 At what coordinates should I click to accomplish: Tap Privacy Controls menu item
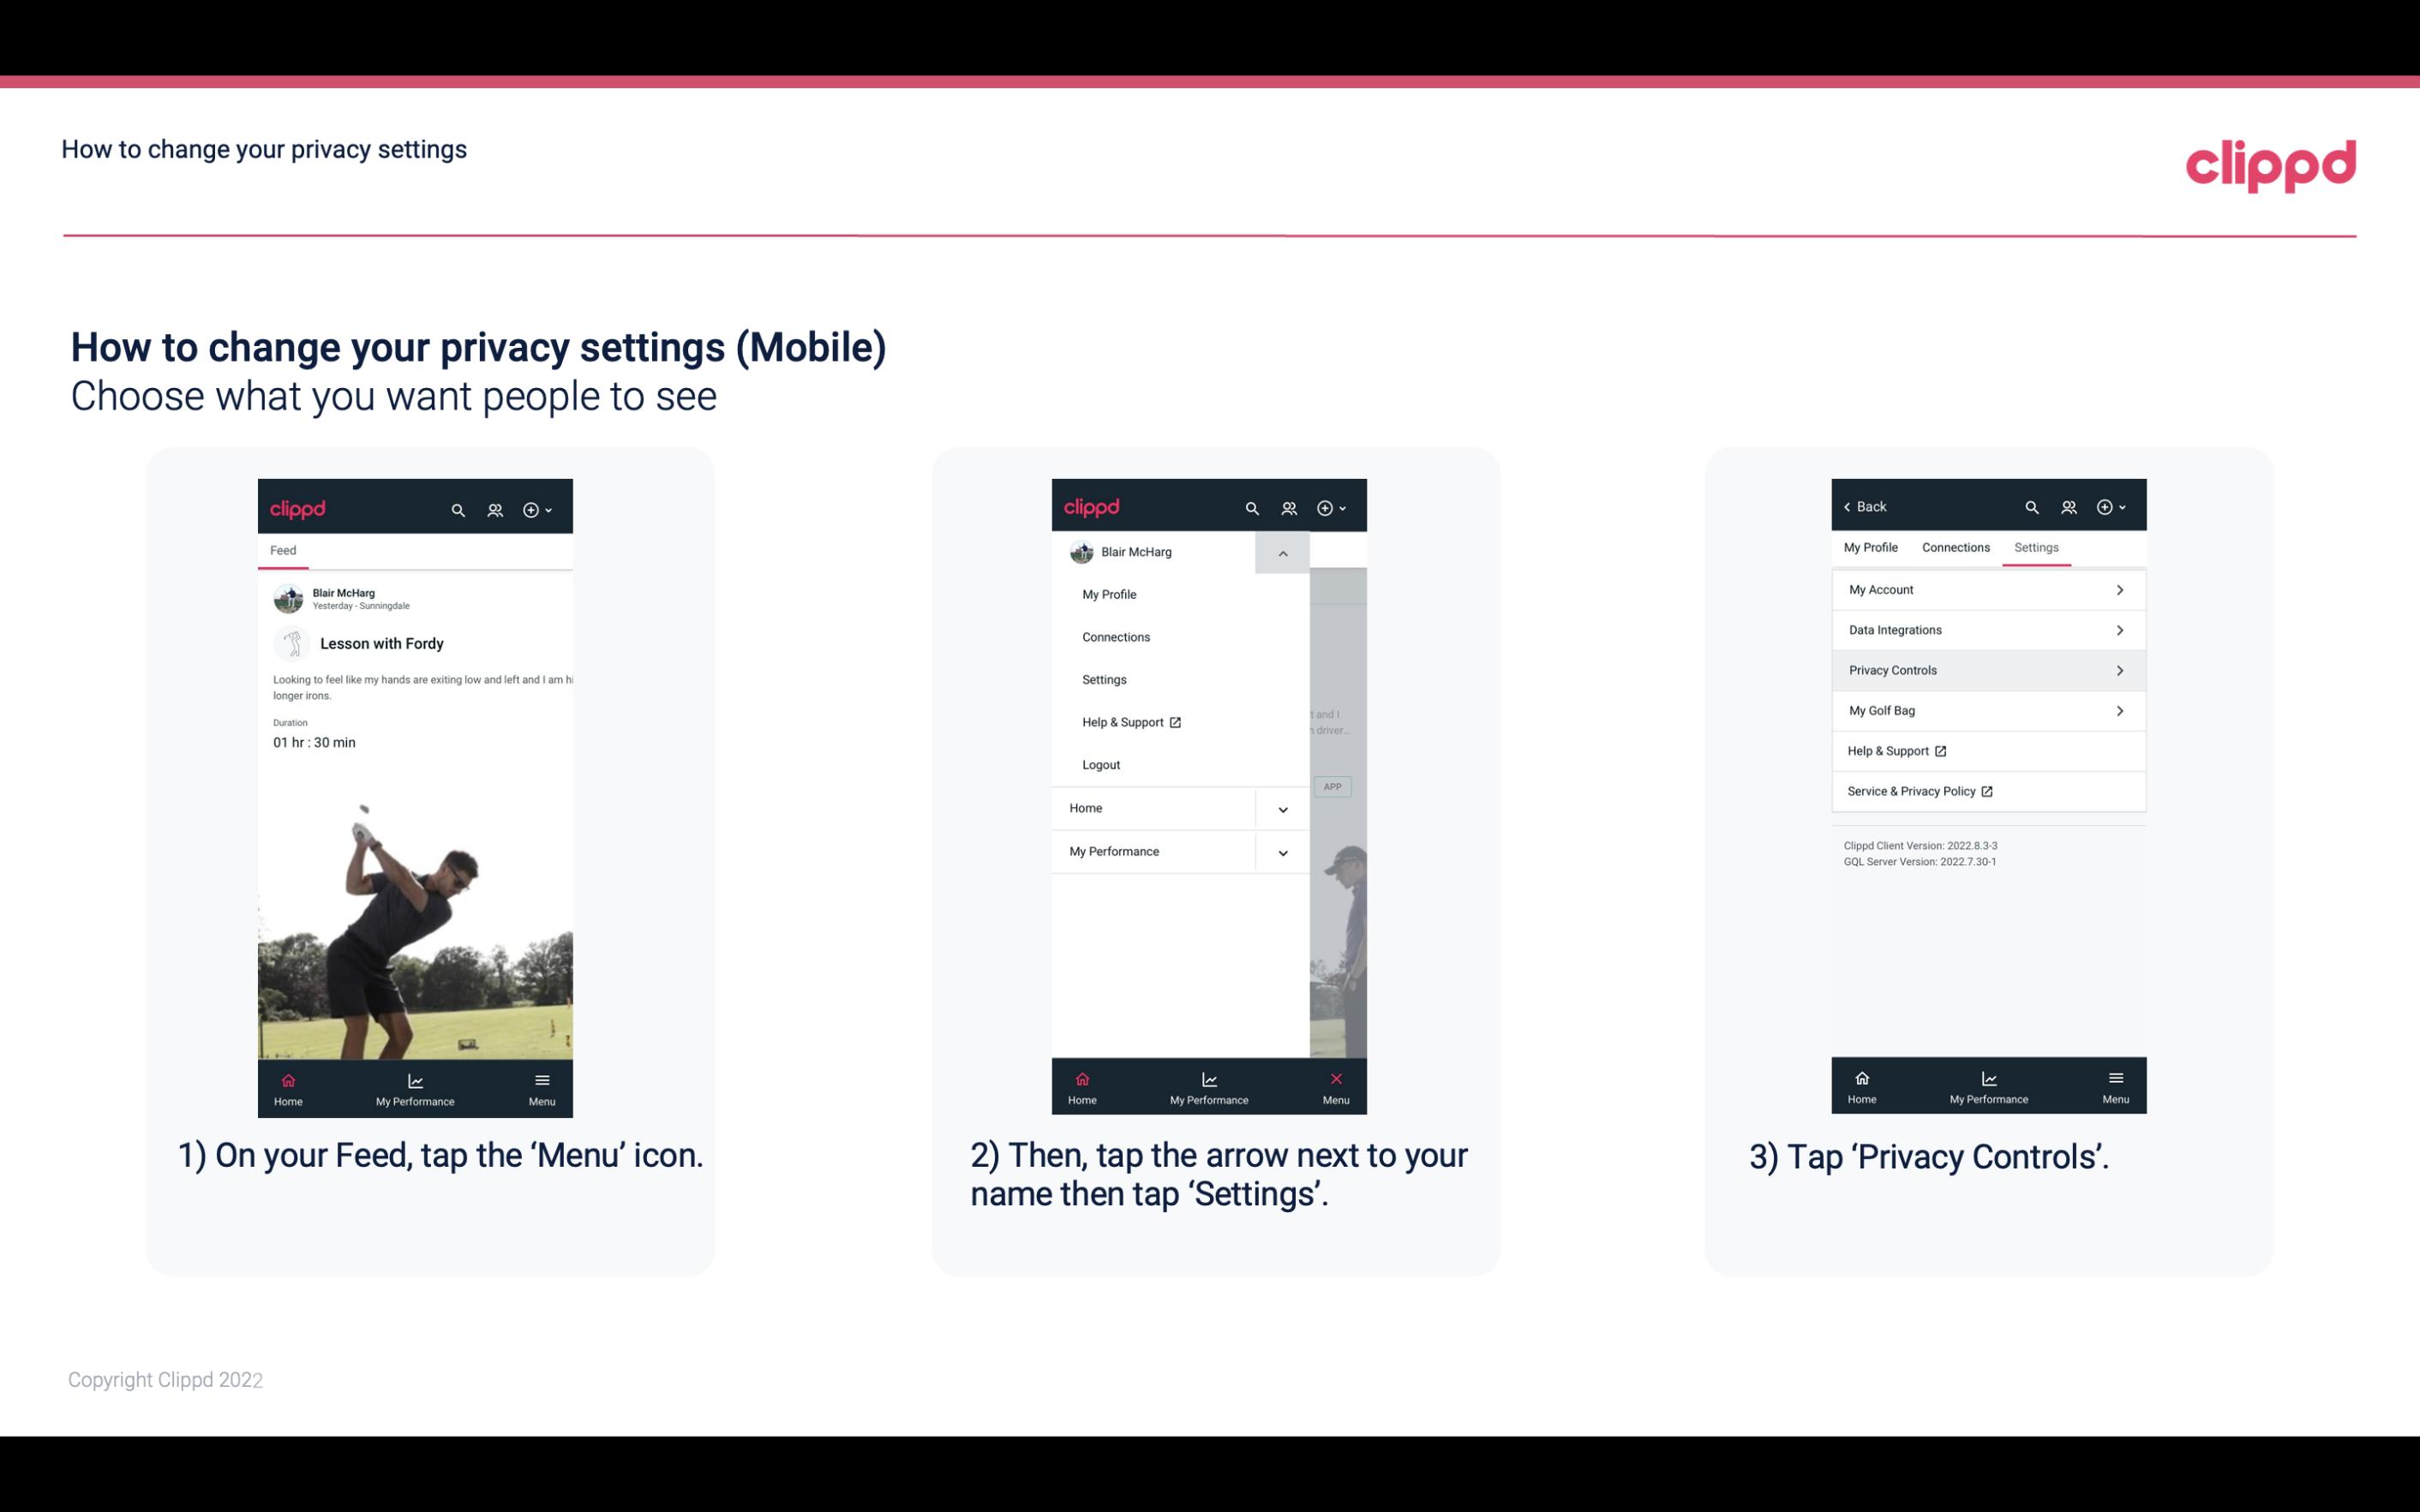pos(1986,669)
